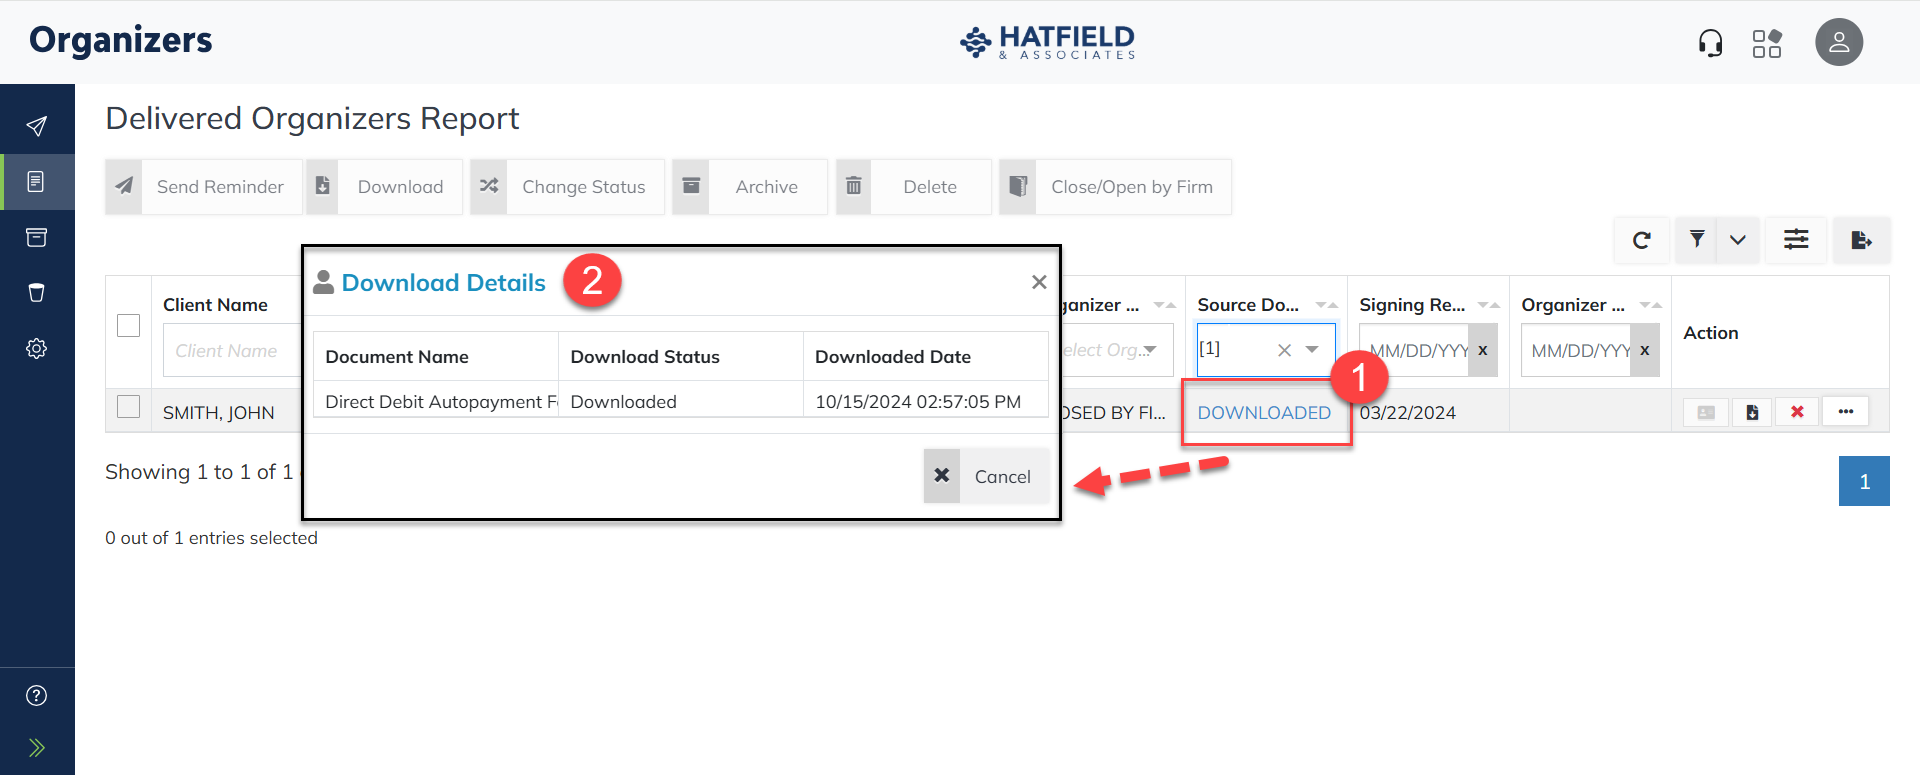This screenshot has height=775, width=1920.
Task: Open the Source Document filter dropdown
Action: [1312, 350]
